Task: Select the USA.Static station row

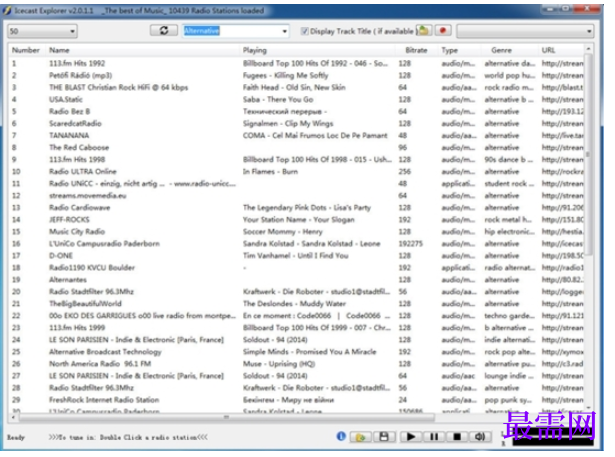Action: coord(296,99)
